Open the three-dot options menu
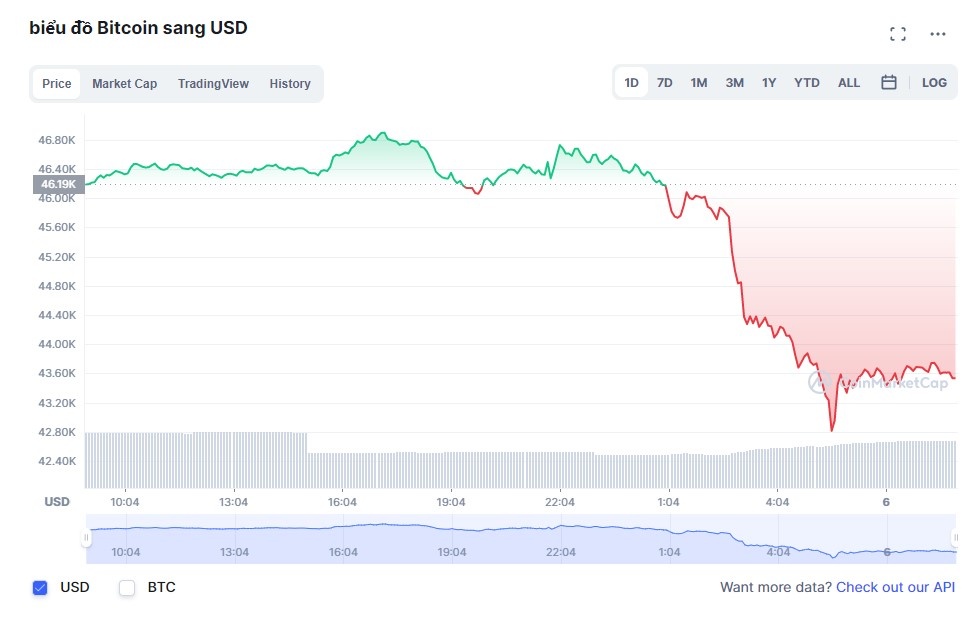This screenshot has height=627, width=976. coord(937,35)
